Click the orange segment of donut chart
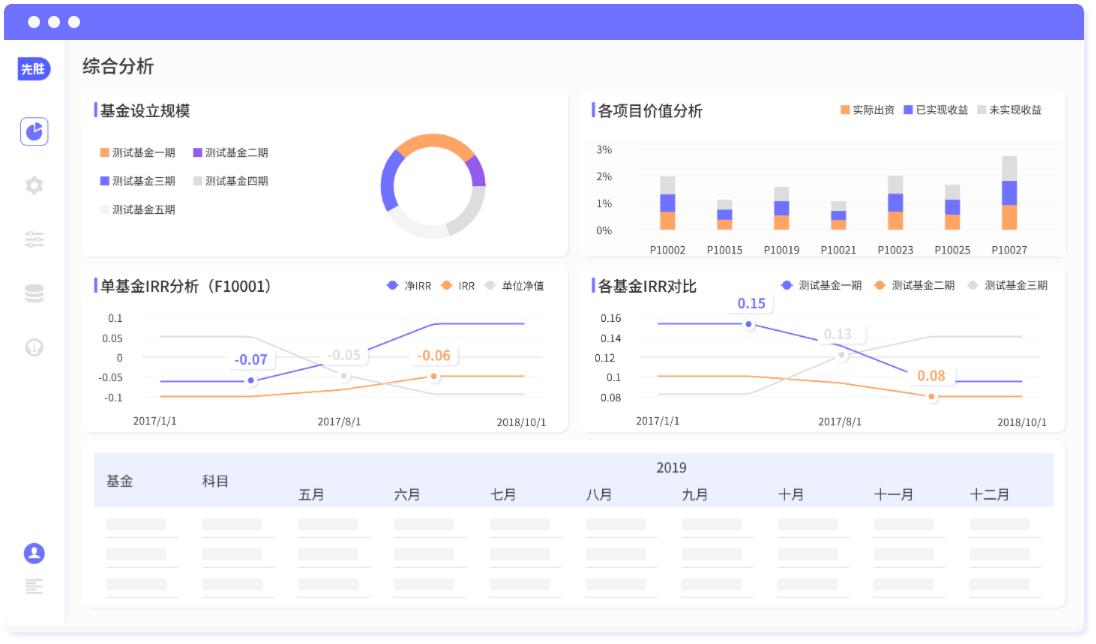 point(435,146)
